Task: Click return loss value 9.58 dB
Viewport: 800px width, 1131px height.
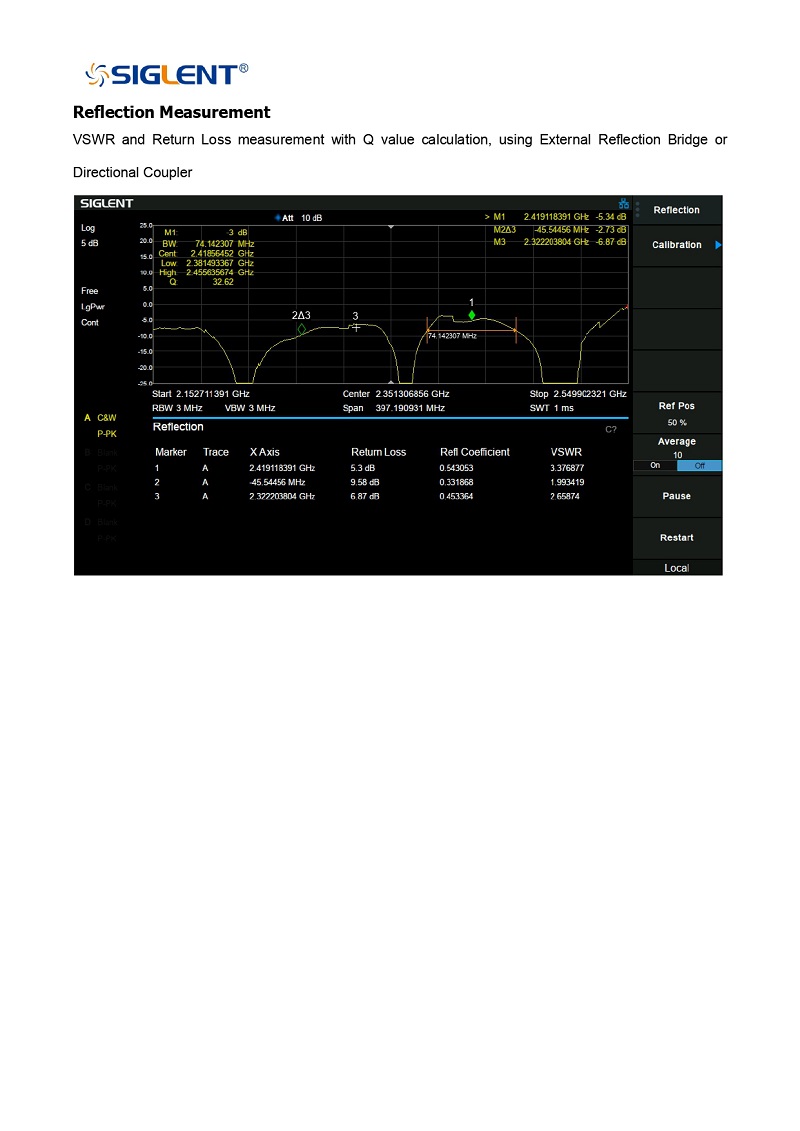Action: tap(365, 483)
